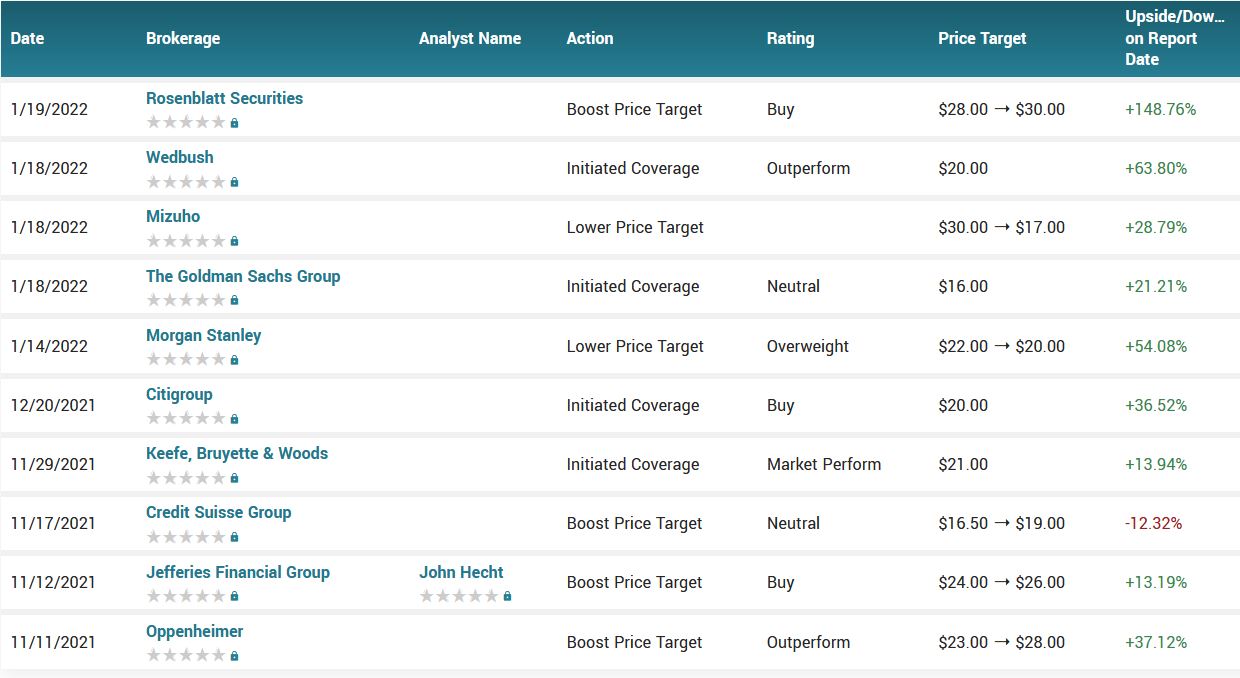
Task: Open the Keefe, Bruyette & Woods link
Action: point(237,453)
